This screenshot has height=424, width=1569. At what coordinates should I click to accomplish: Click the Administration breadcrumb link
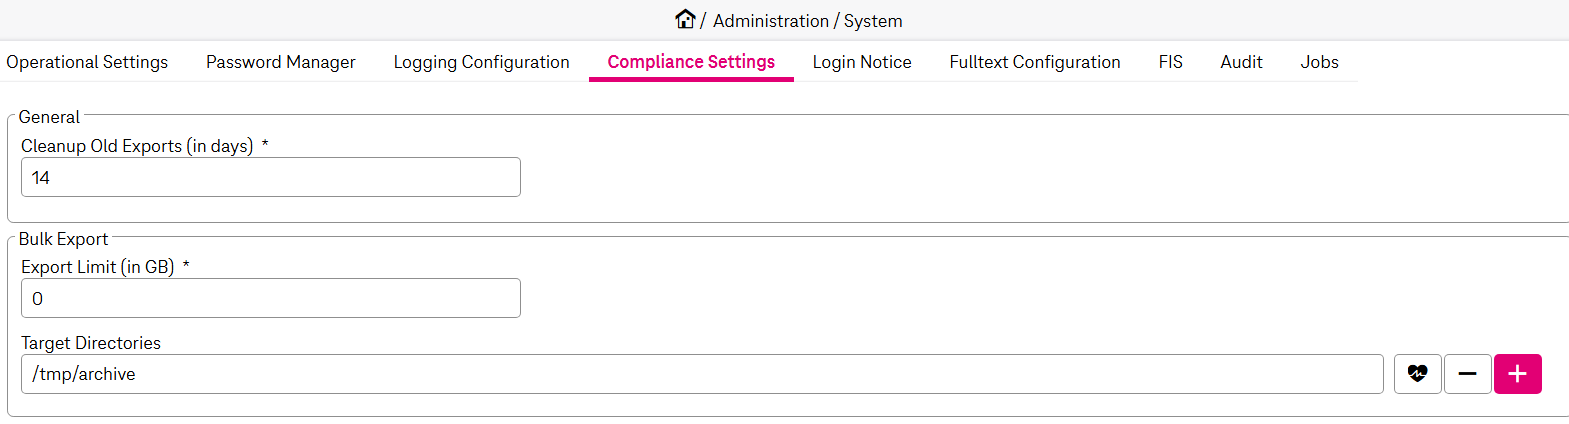(770, 21)
